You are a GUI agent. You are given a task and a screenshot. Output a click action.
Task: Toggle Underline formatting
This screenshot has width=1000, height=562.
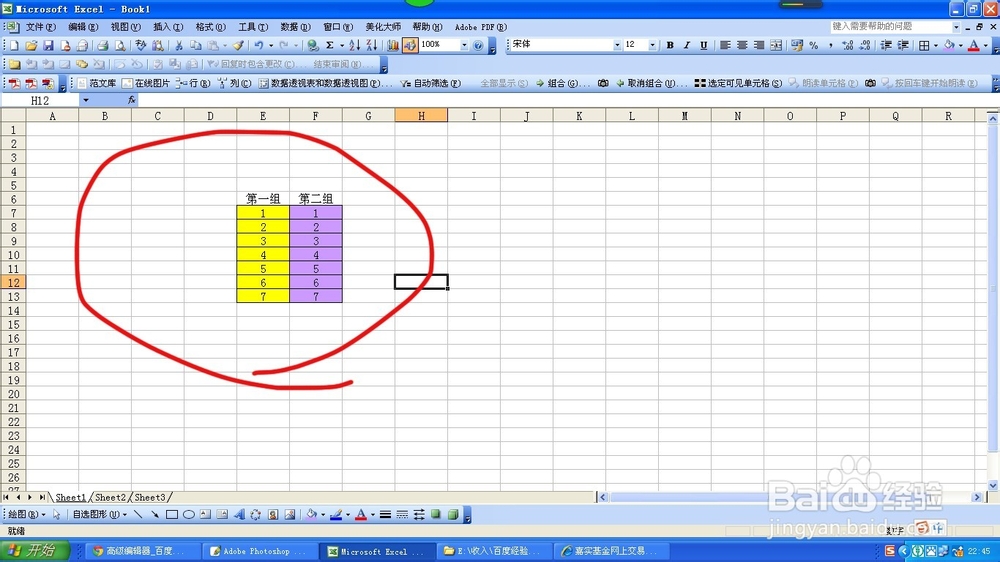[703, 45]
